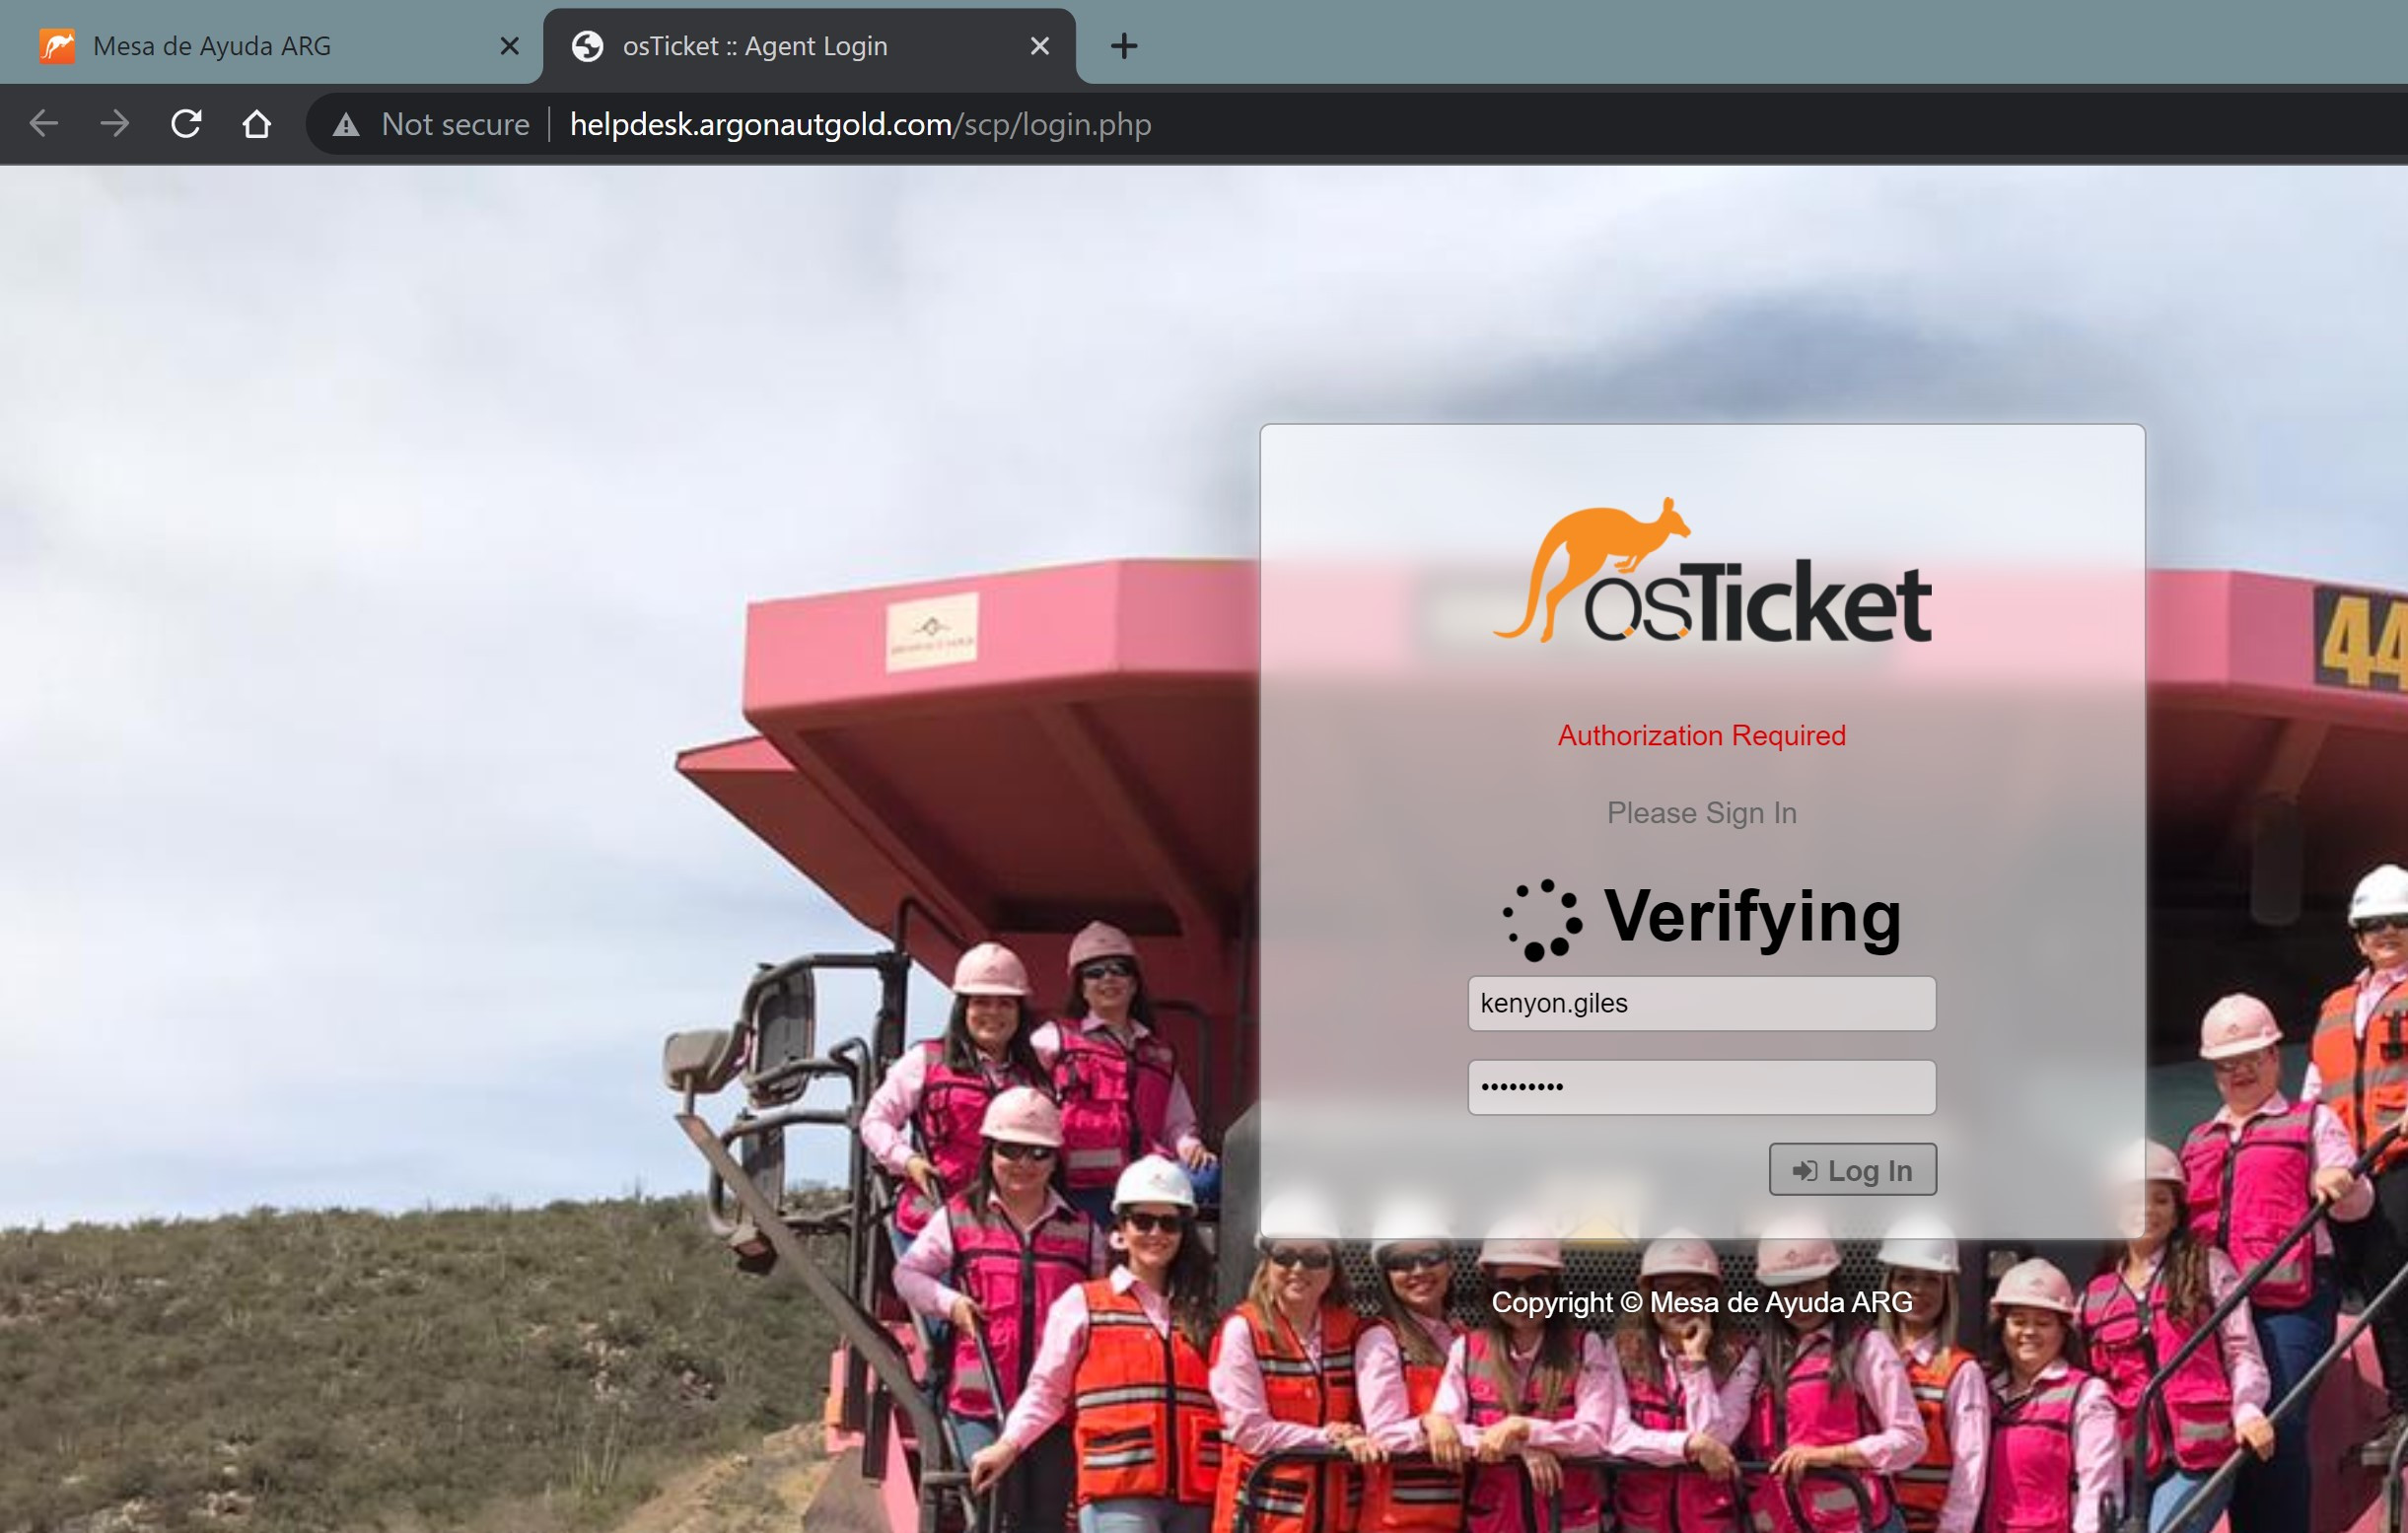Focus the password input field
This screenshot has height=1533, width=2408.
click(x=1701, y=1087)
